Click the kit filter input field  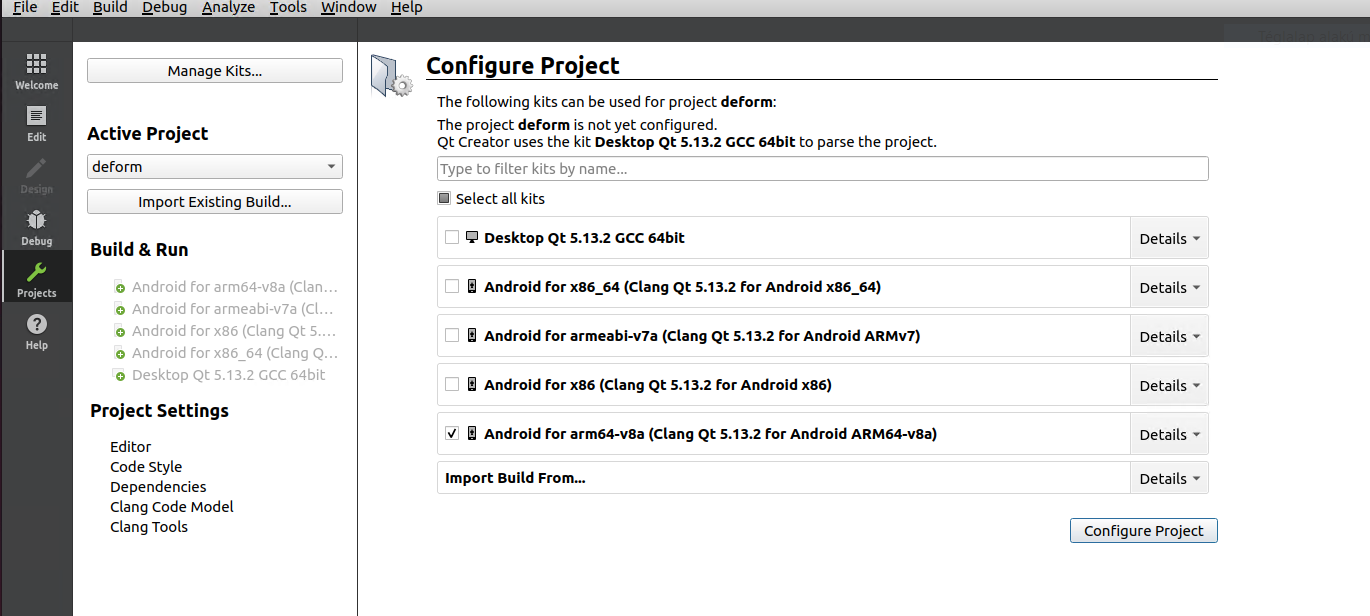click(x=822, y=168)
